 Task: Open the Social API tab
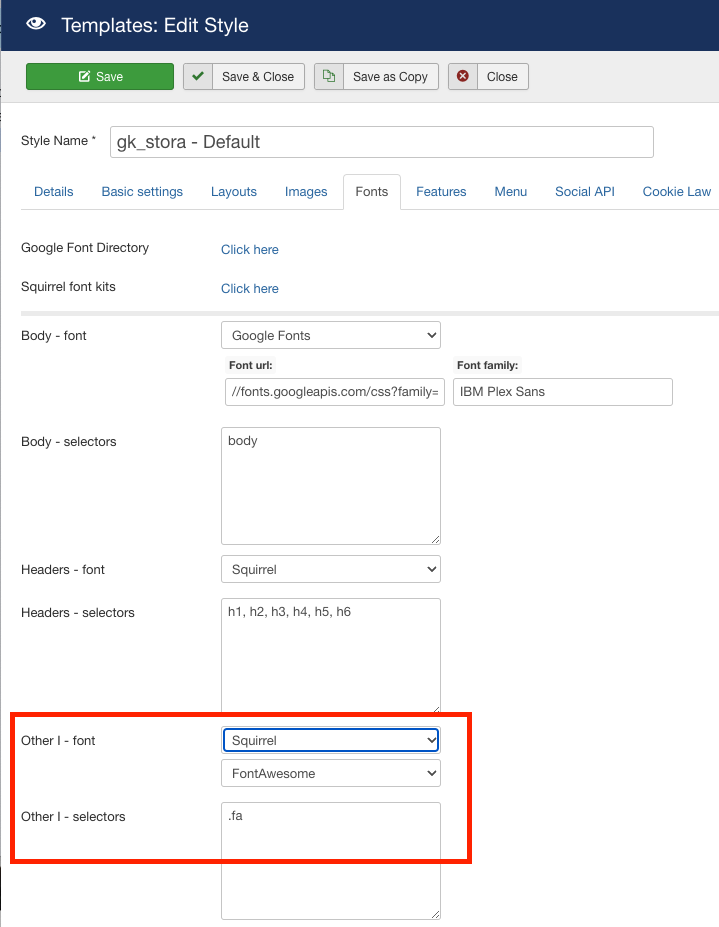585,192
